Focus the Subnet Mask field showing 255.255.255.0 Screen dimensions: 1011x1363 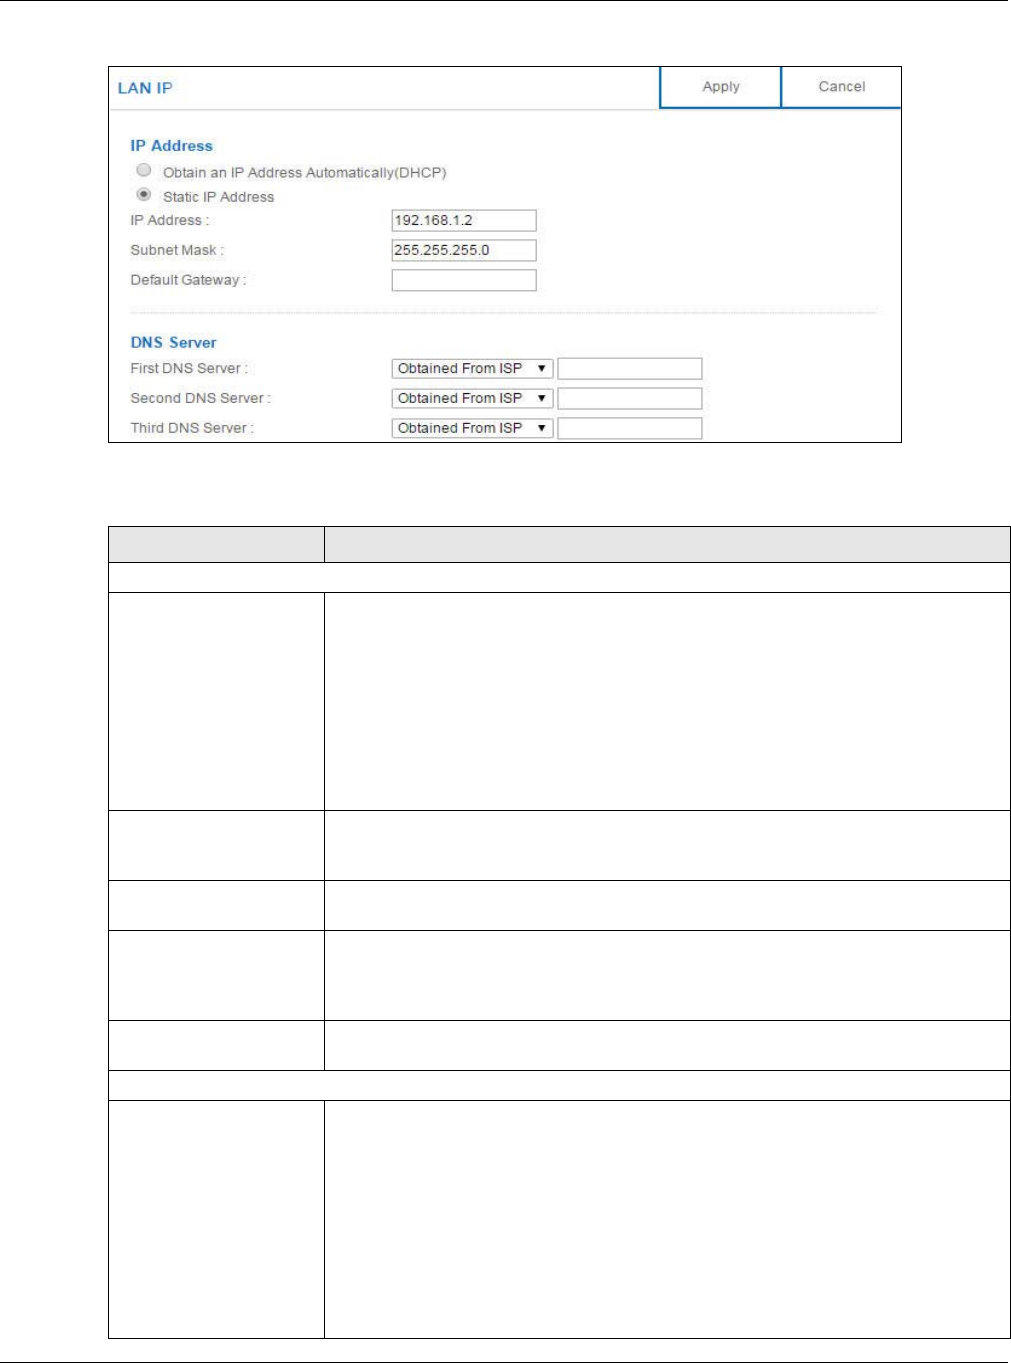point(464,251)
